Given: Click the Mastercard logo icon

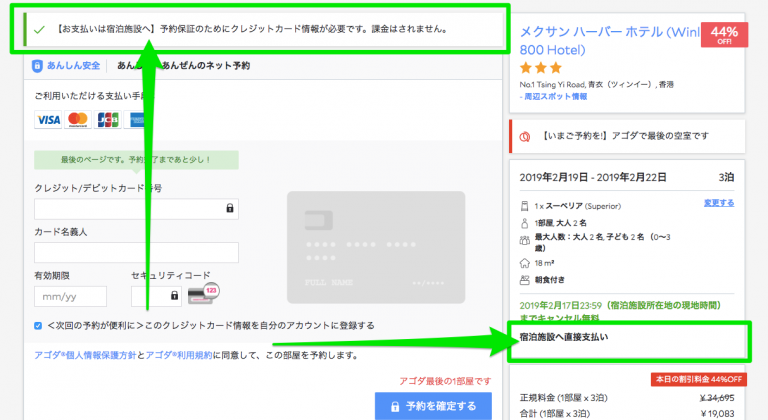Looking at the screenshot, I should click(x=78, y=120).
